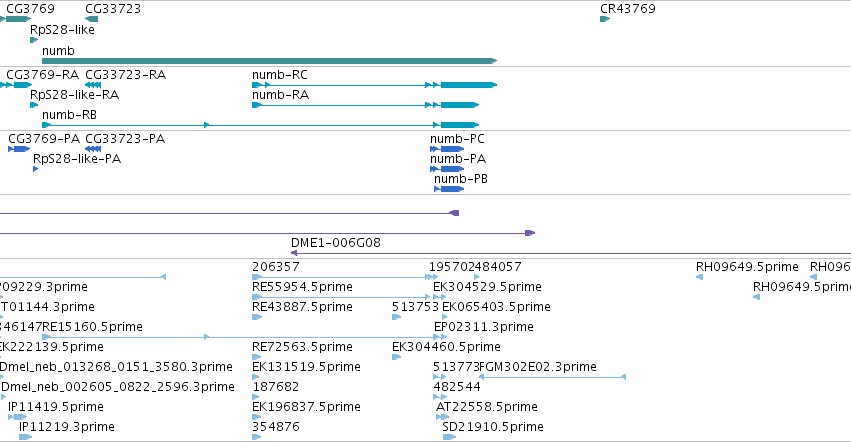Image resolution: width=851 pixels, height=442 pixels.
Task: Click the IP11419.5prime EST label
Action: pyautogui.click(x=55, y=407)
